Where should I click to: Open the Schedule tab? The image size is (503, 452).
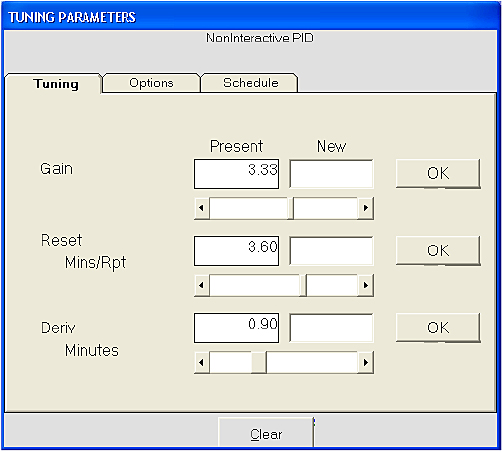[x=250, y=83]
